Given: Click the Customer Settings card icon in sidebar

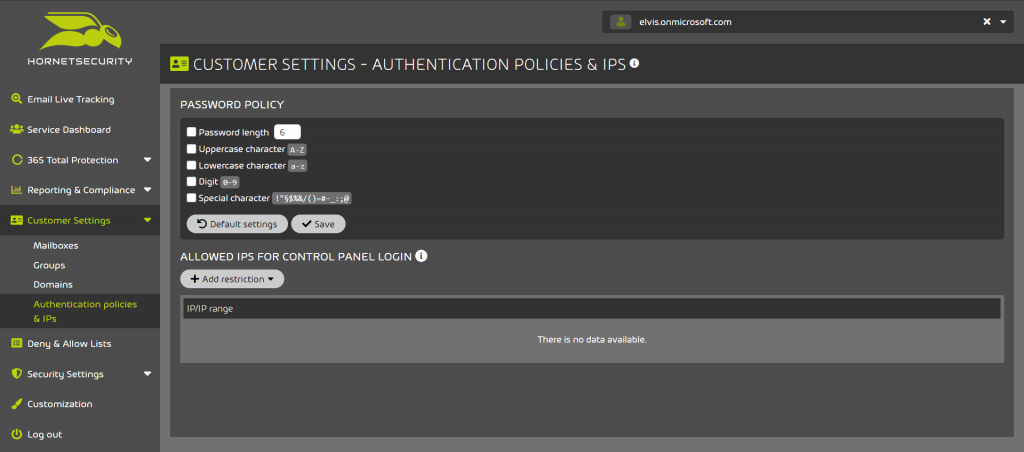Looking at the screenshot, I should [17, 221].
